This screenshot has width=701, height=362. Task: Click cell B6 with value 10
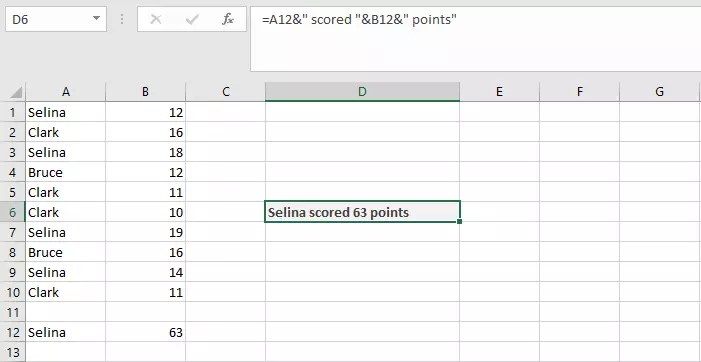point(146,212)
